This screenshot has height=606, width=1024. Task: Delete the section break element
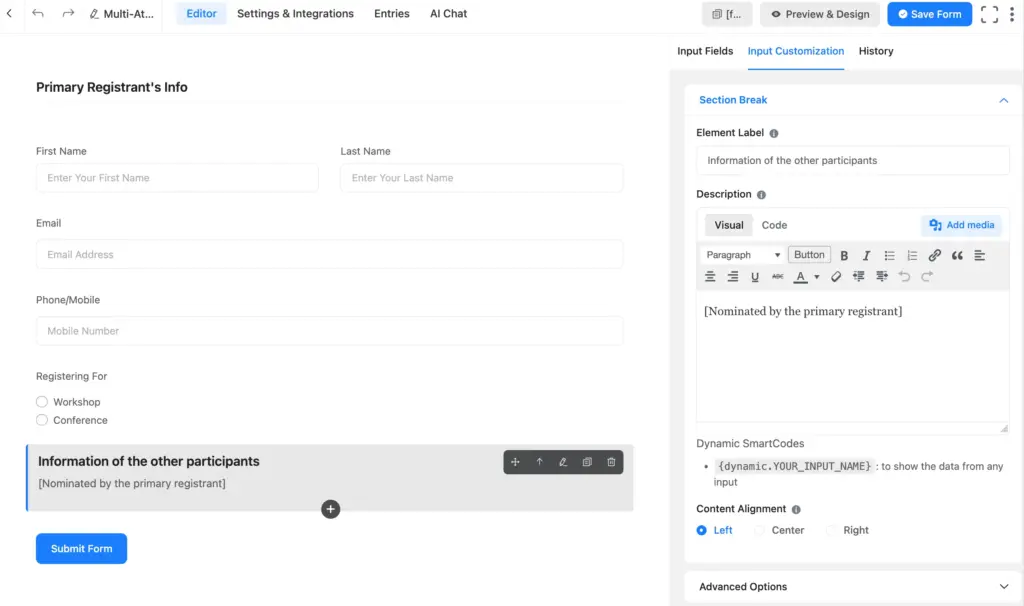pyautogui.click(x=611, y=462)
